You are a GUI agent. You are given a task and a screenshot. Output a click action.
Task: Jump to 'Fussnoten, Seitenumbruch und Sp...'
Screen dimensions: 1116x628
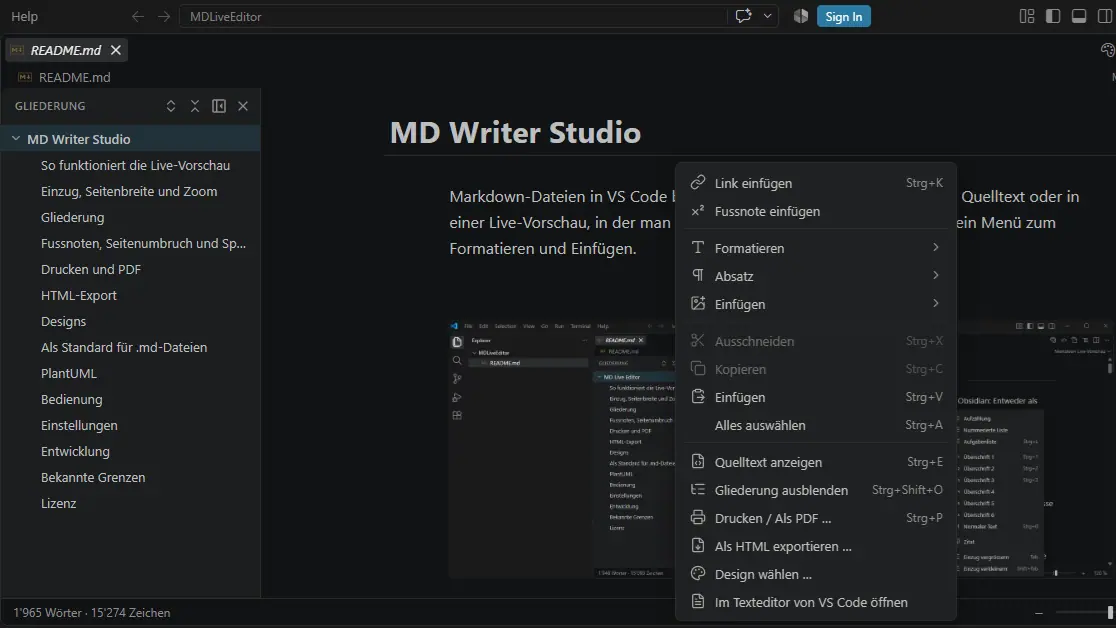tap(143, 244)
